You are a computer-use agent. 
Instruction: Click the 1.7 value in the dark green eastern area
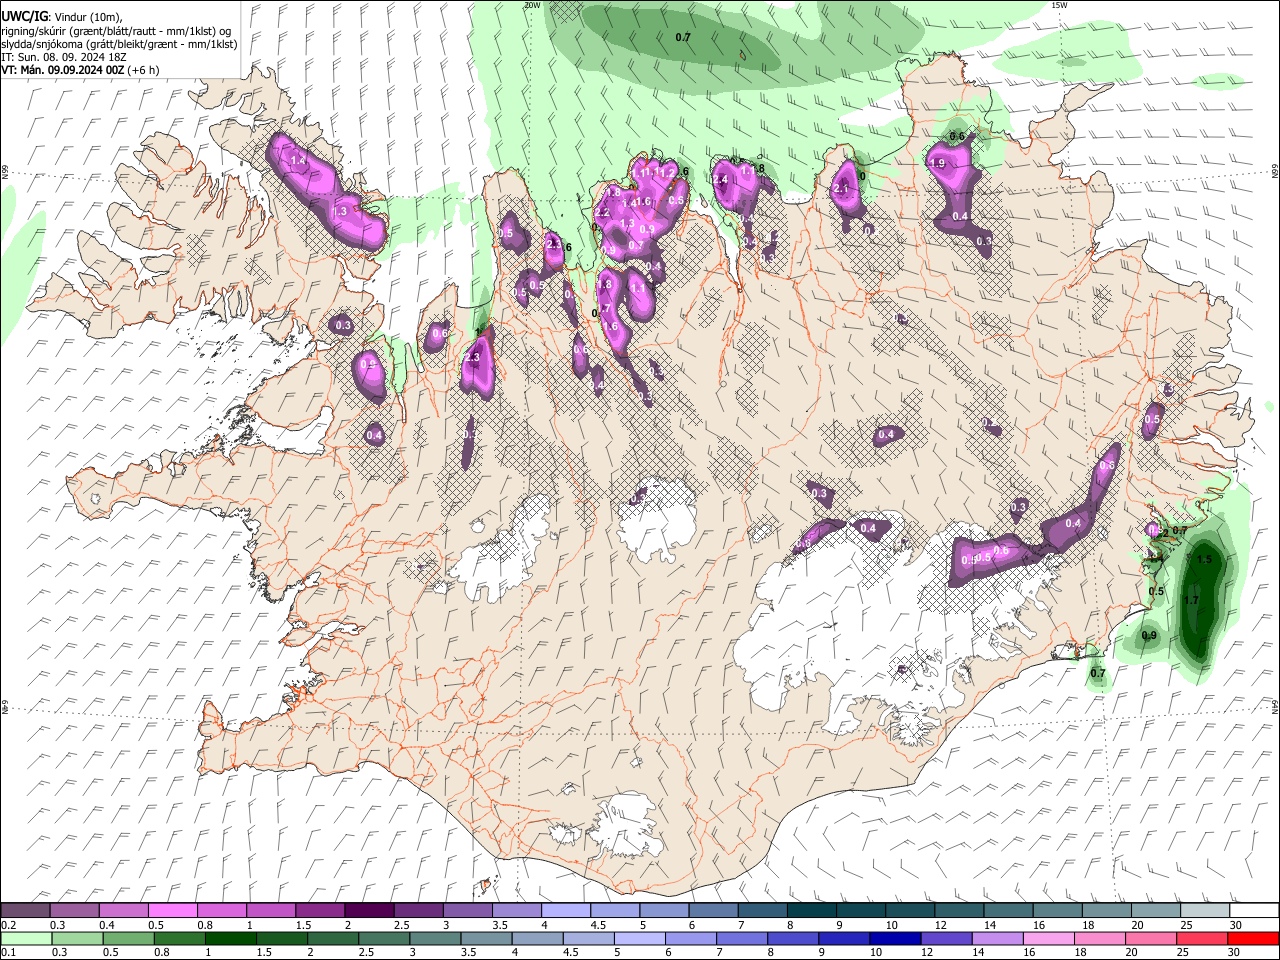pyautogui.click(x=1191, y=600)
